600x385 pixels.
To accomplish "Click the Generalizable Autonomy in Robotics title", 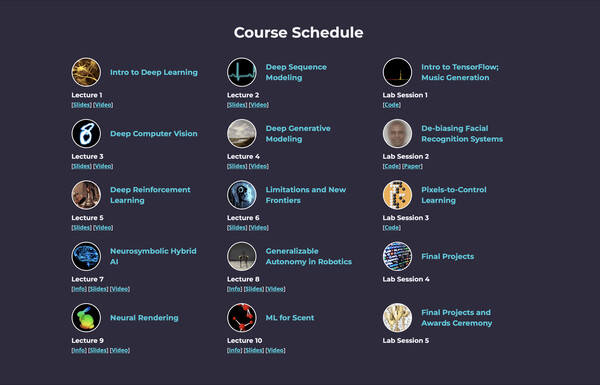I will click(309, 256).
